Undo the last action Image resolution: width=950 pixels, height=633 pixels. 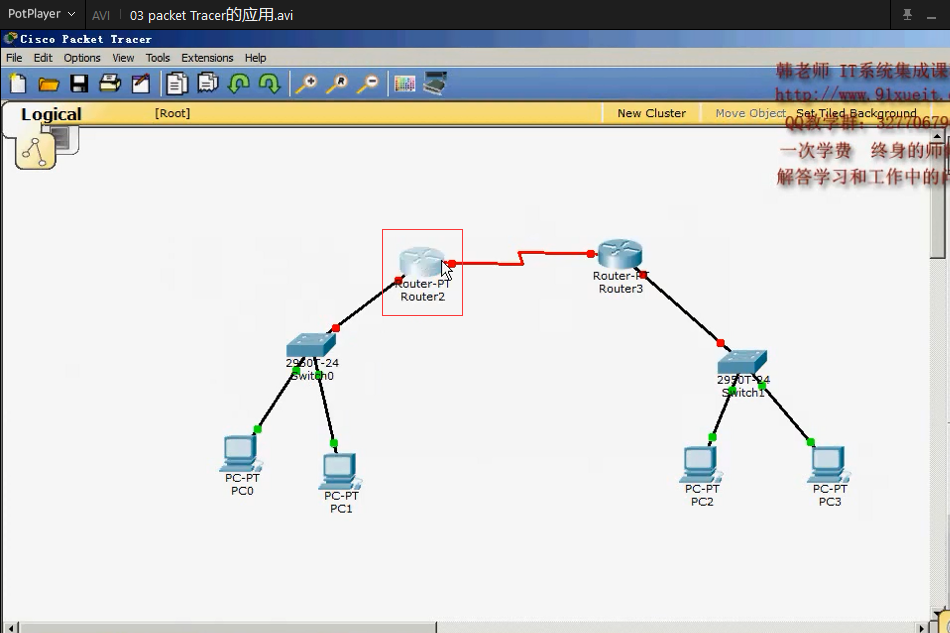tap(239, 84)
